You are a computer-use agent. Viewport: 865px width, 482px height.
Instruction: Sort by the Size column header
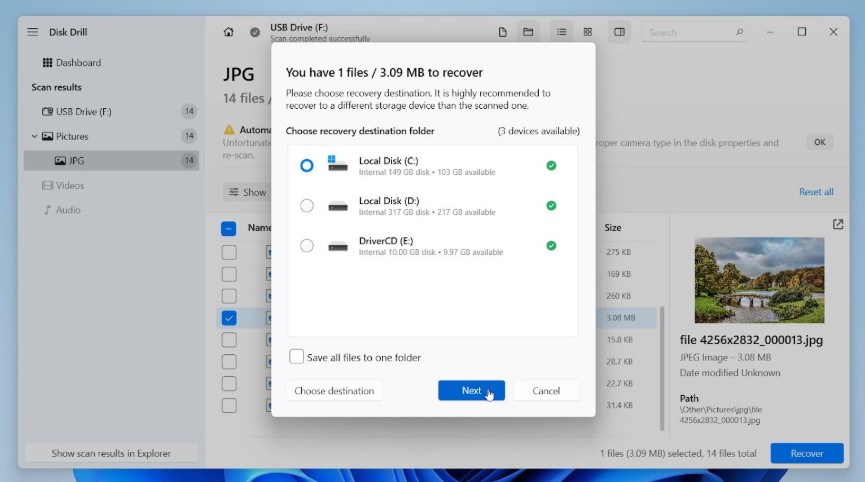tap(612, 228)
